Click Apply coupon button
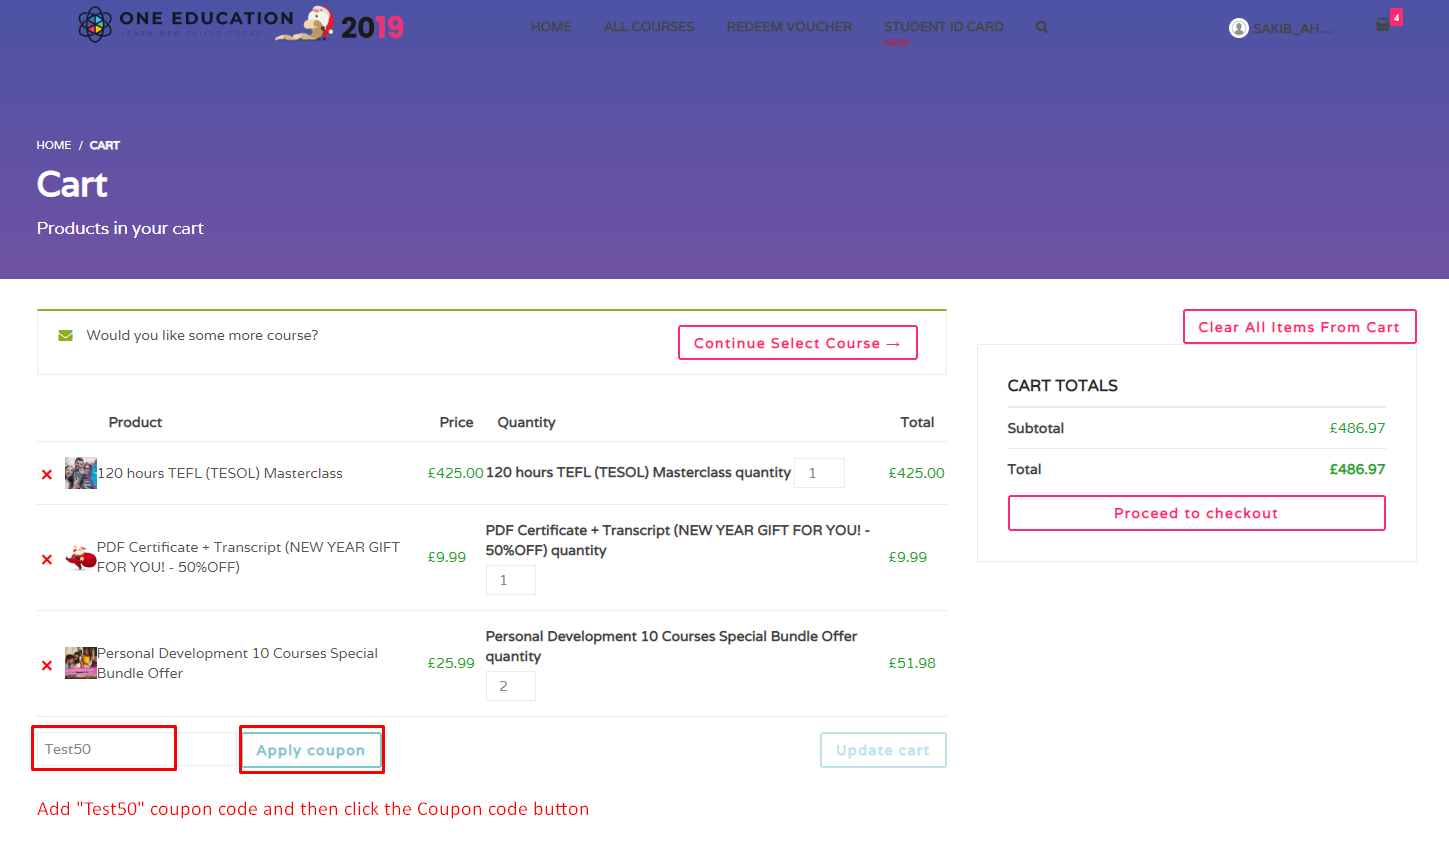Screen dimensions: 1449x844 coord(311,749)
